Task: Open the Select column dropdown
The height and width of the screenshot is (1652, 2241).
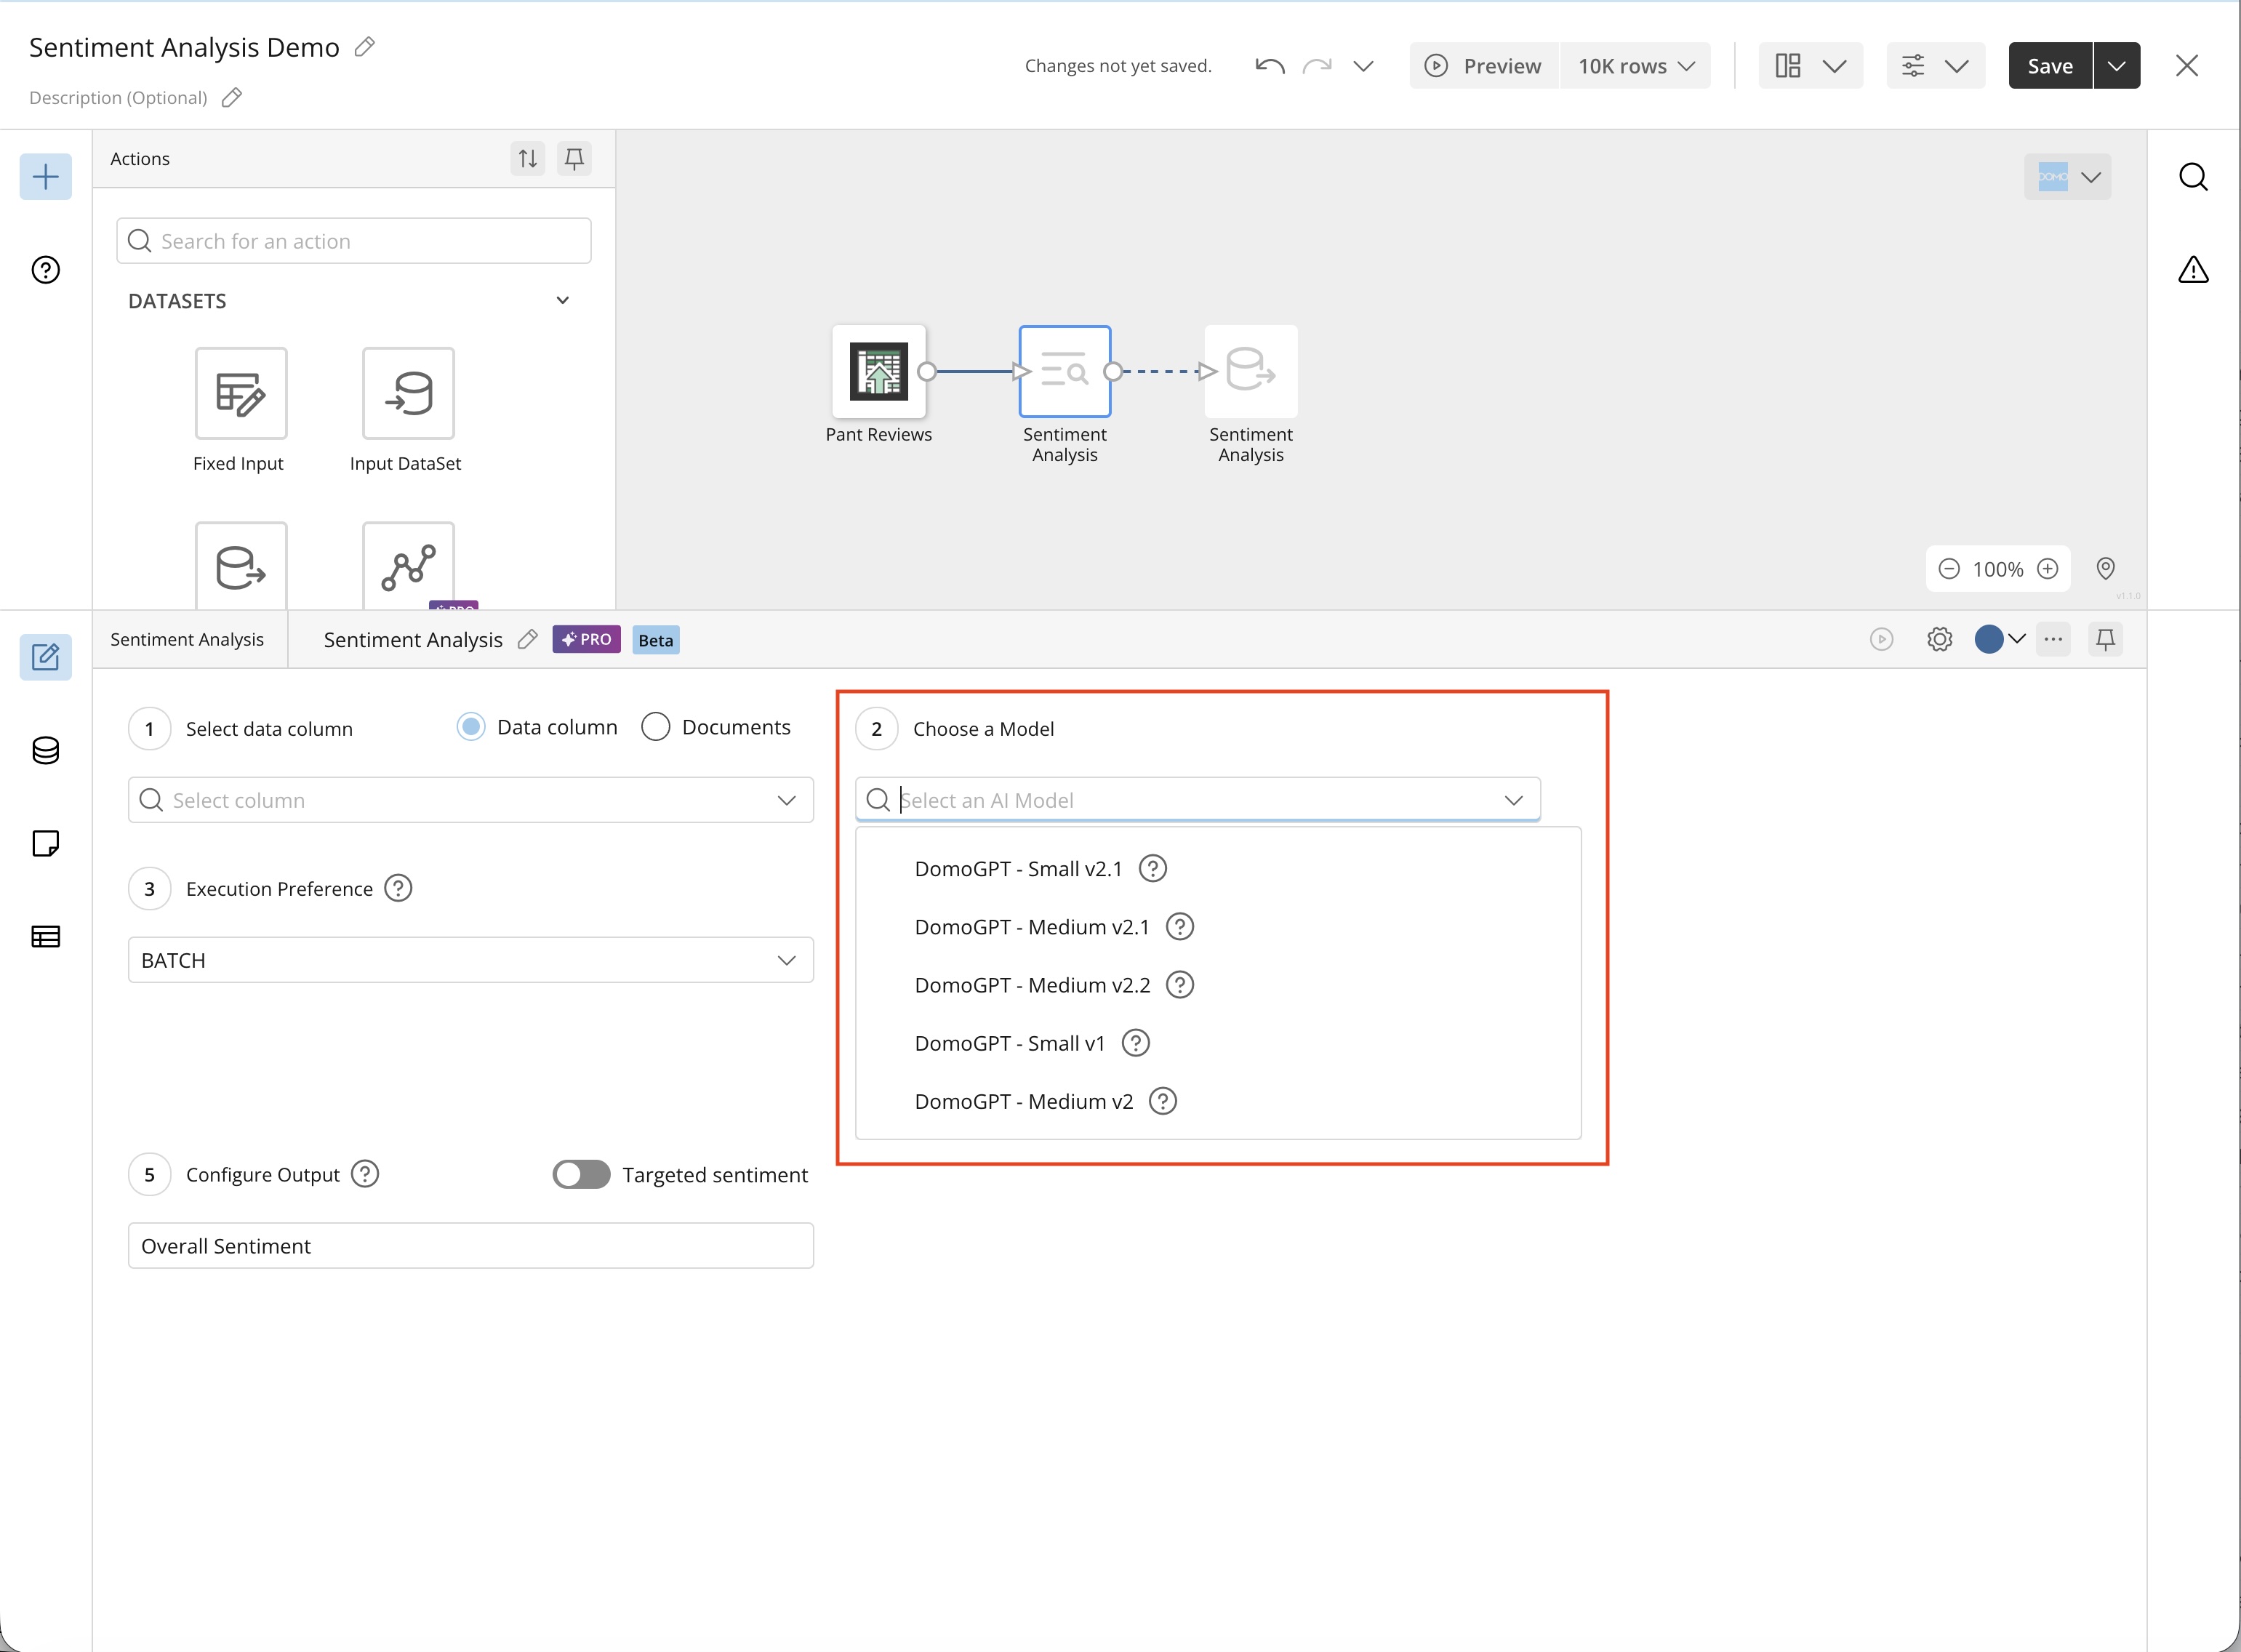Action: 471,800
